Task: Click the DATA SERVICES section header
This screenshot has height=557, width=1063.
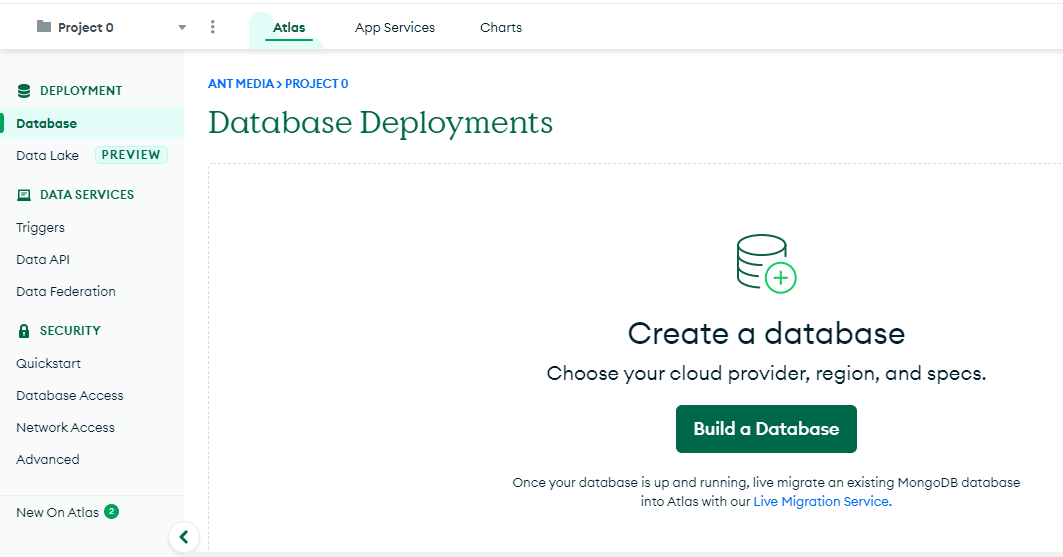Action: click(x=87, y=194)
